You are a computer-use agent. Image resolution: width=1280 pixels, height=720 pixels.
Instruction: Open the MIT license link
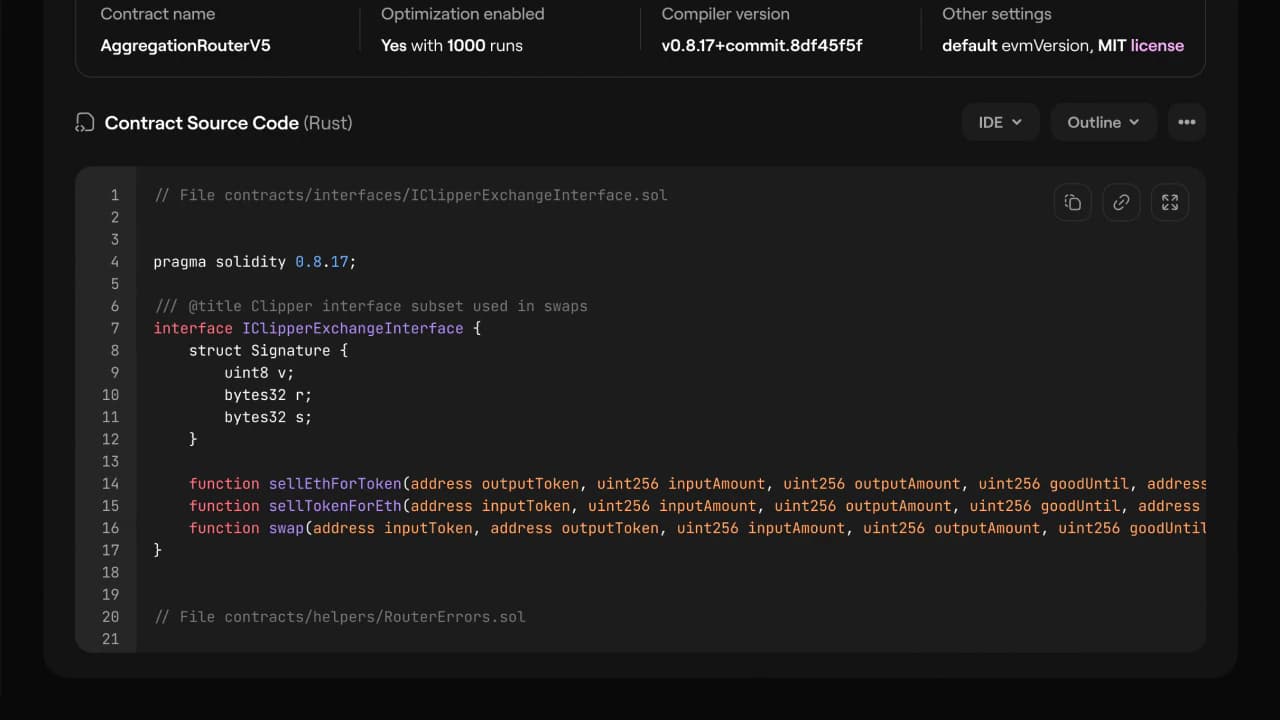[1157, 45]
